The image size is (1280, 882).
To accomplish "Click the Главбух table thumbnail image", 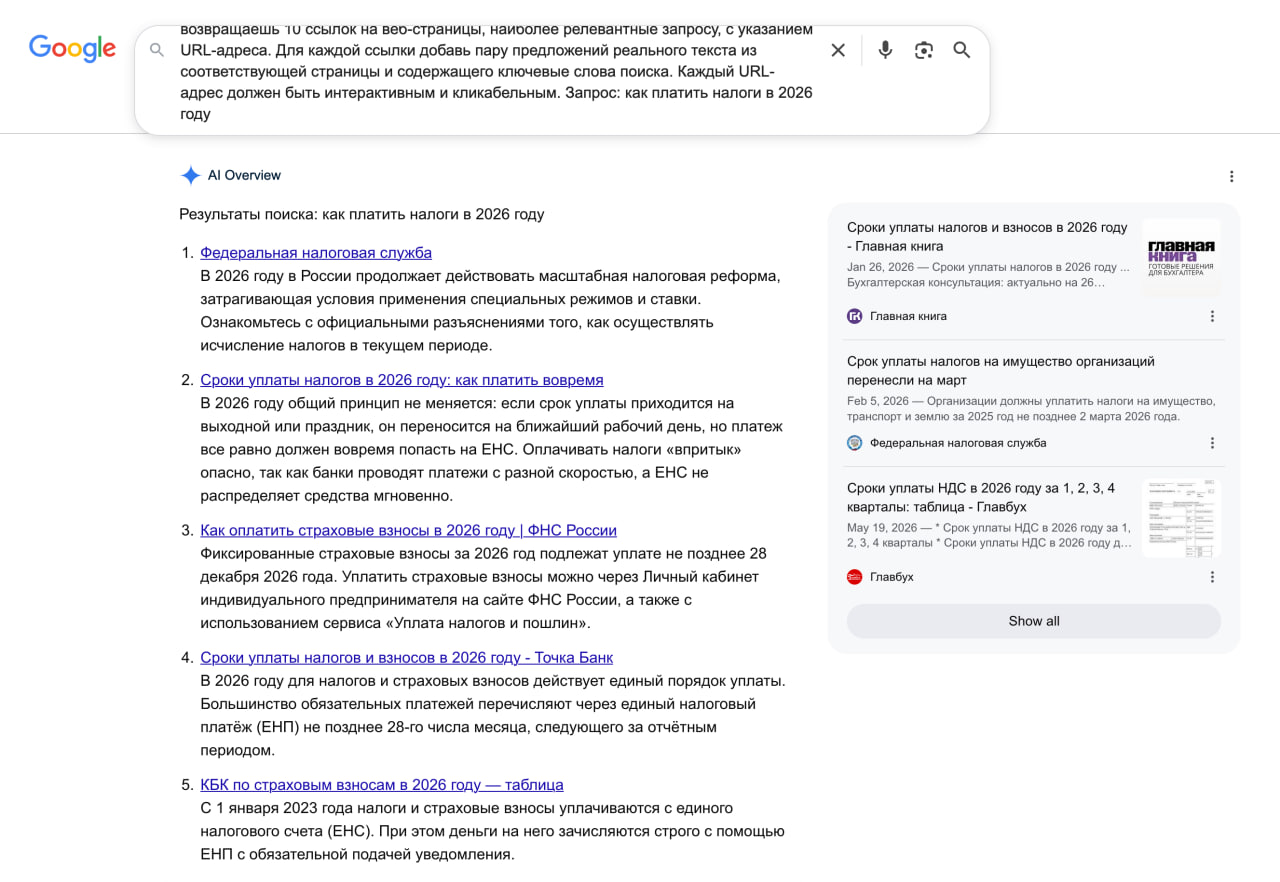I will pyautogui.click(x=1181, y=518).
